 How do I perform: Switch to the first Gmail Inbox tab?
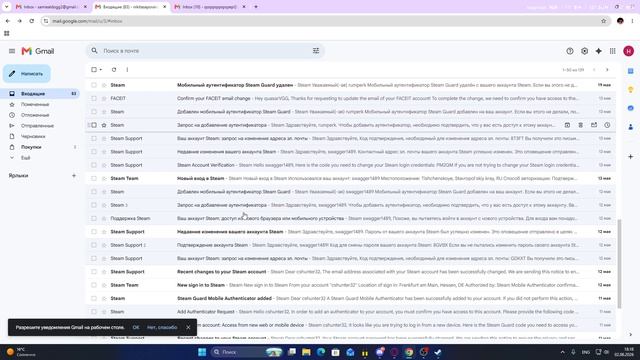[51, 7]
